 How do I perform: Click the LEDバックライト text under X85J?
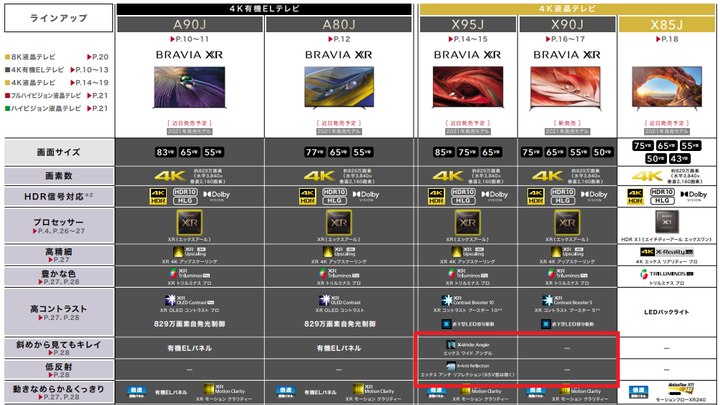click(x=666, y=312)
